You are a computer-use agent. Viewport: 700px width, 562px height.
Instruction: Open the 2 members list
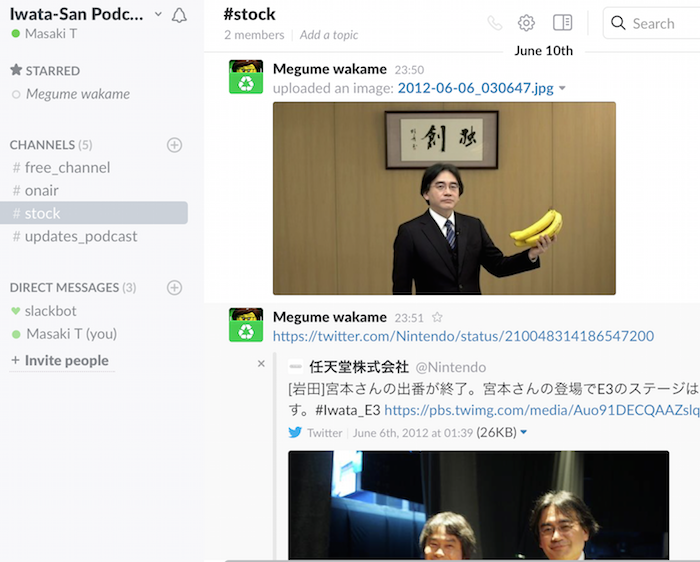pos(254,35)
